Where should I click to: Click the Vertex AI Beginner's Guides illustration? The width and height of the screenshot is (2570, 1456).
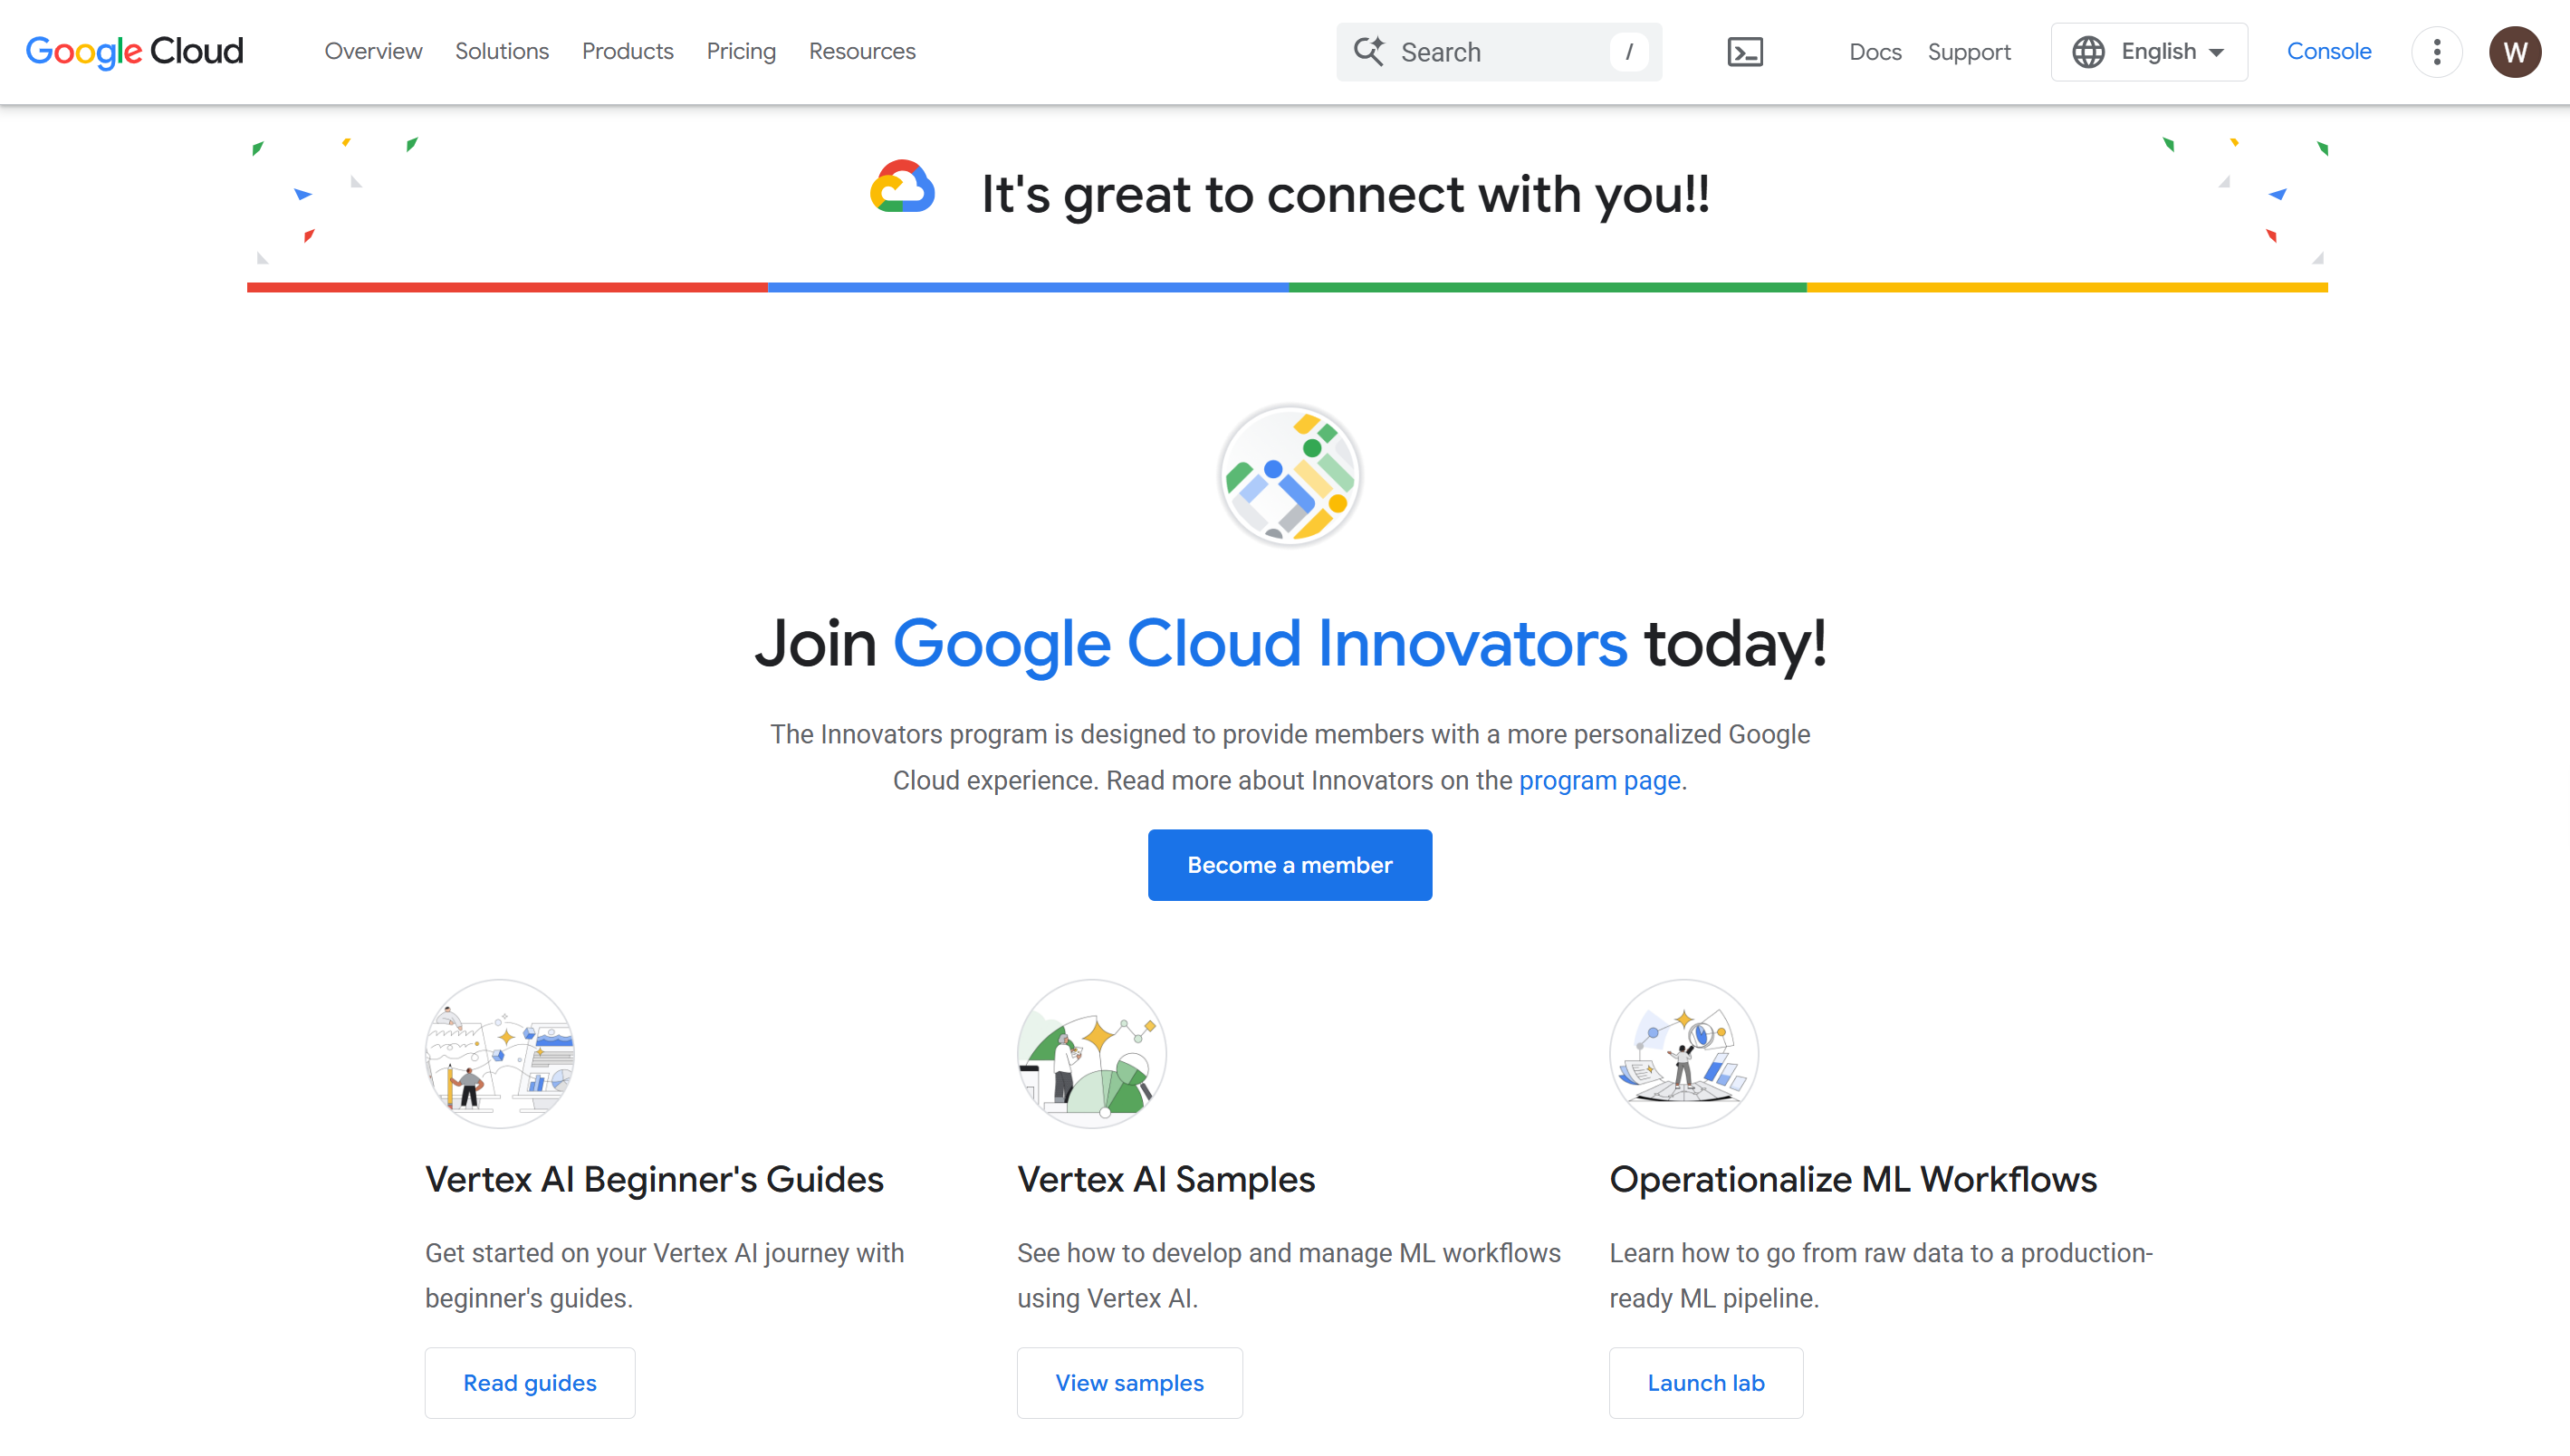tap(500, 1054)
